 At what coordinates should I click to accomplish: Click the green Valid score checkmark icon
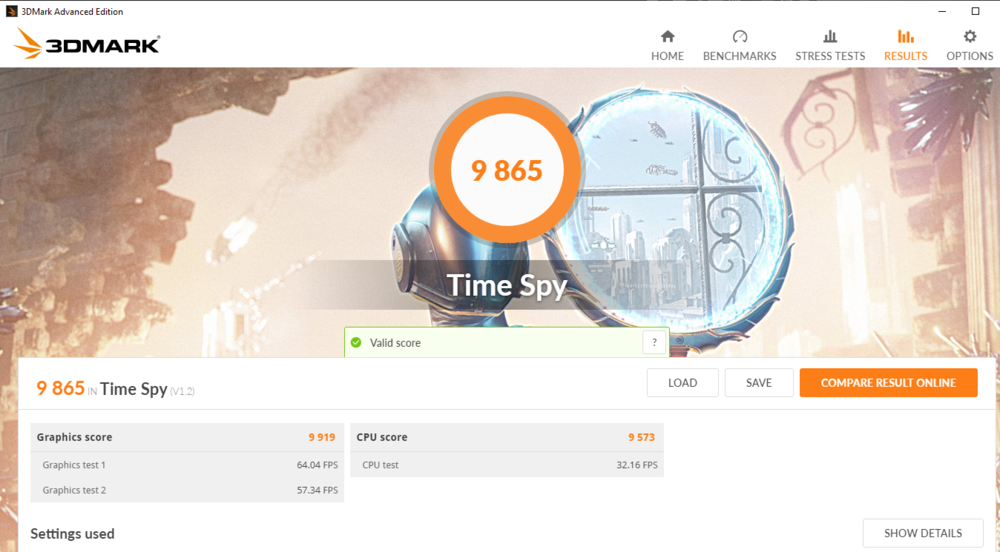coord(355,343)
